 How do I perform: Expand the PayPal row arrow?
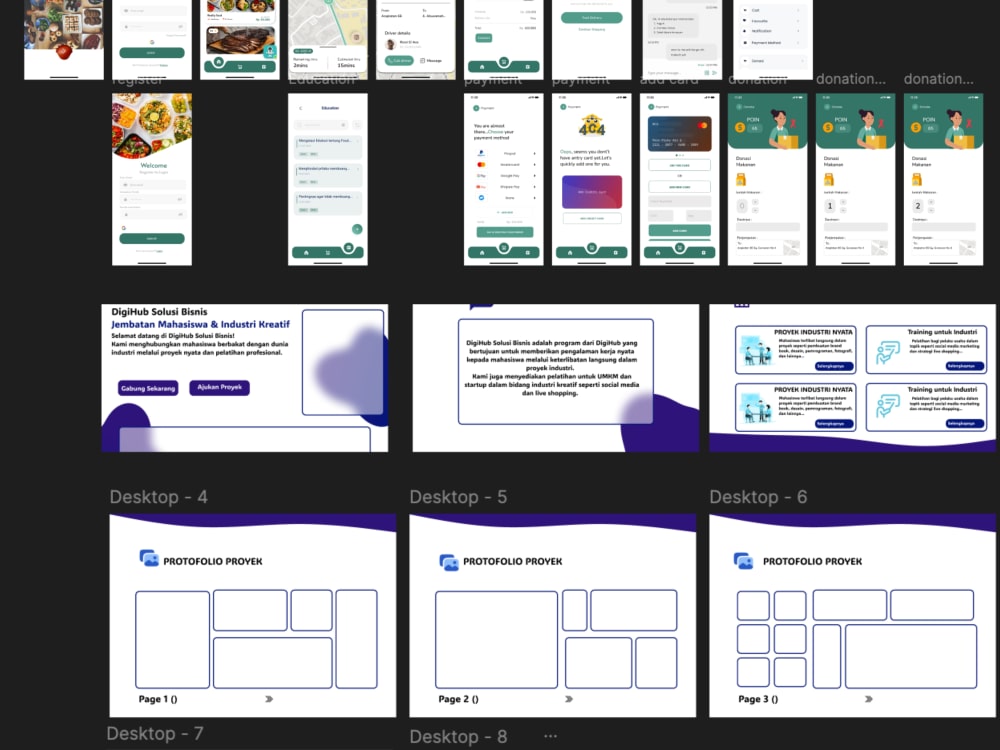click(534, 154)
